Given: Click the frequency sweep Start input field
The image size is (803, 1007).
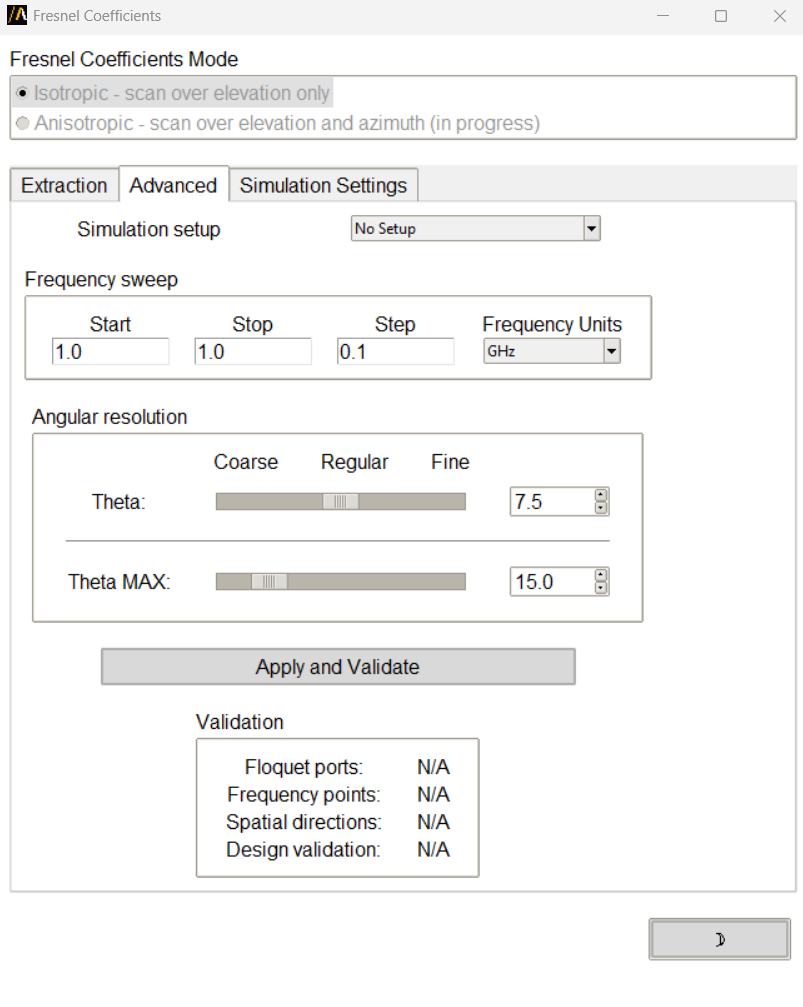Looking at the screenshot, I should (110, 352).
